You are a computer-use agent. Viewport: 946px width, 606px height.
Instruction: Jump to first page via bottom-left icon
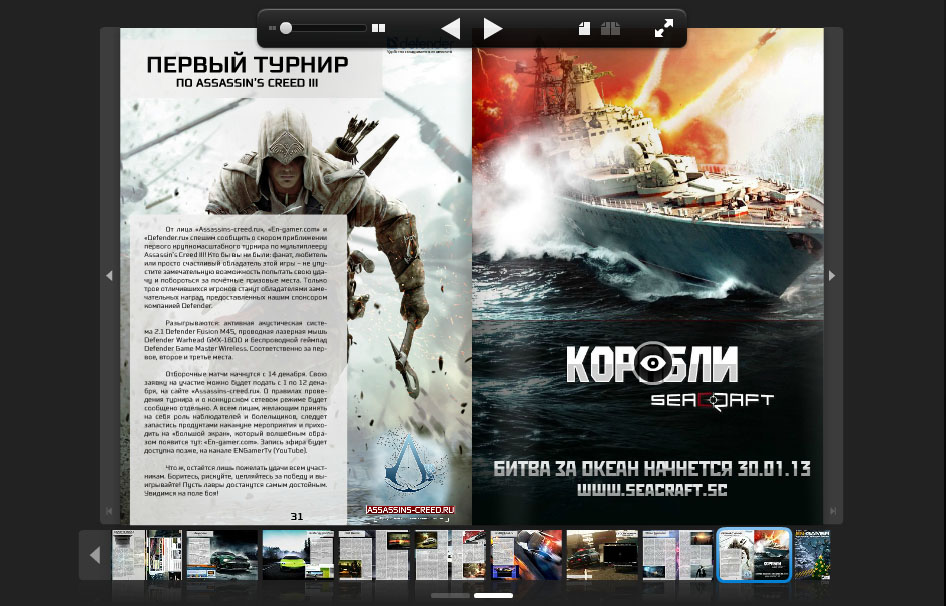(109, 511)
